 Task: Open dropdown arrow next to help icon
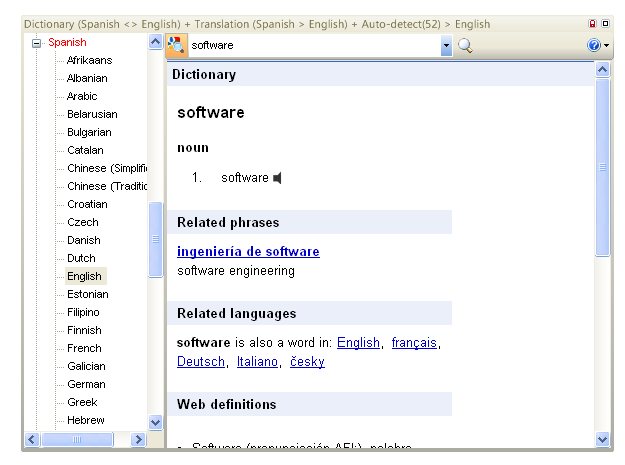[606, 46]
